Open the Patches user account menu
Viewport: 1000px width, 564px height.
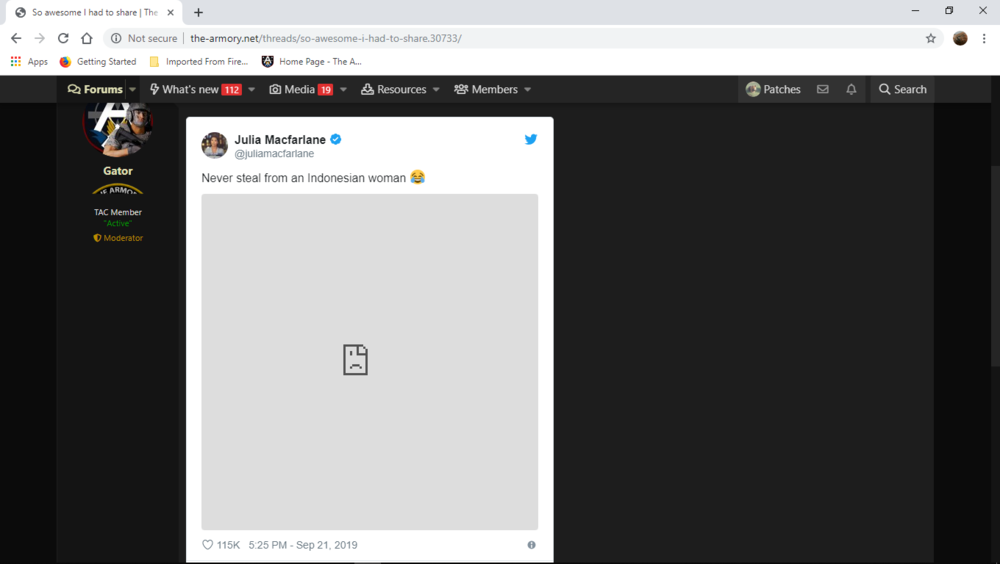point(773,89)
